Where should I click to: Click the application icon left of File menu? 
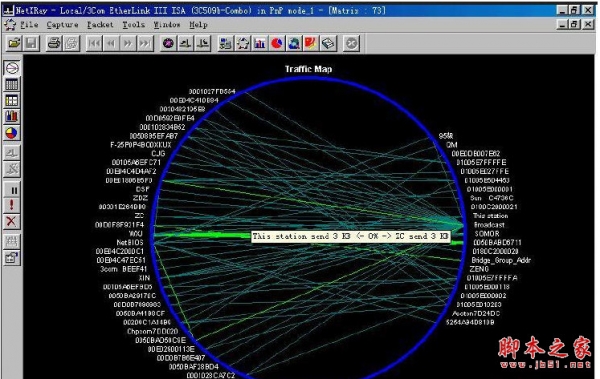(x=10, y=25)
